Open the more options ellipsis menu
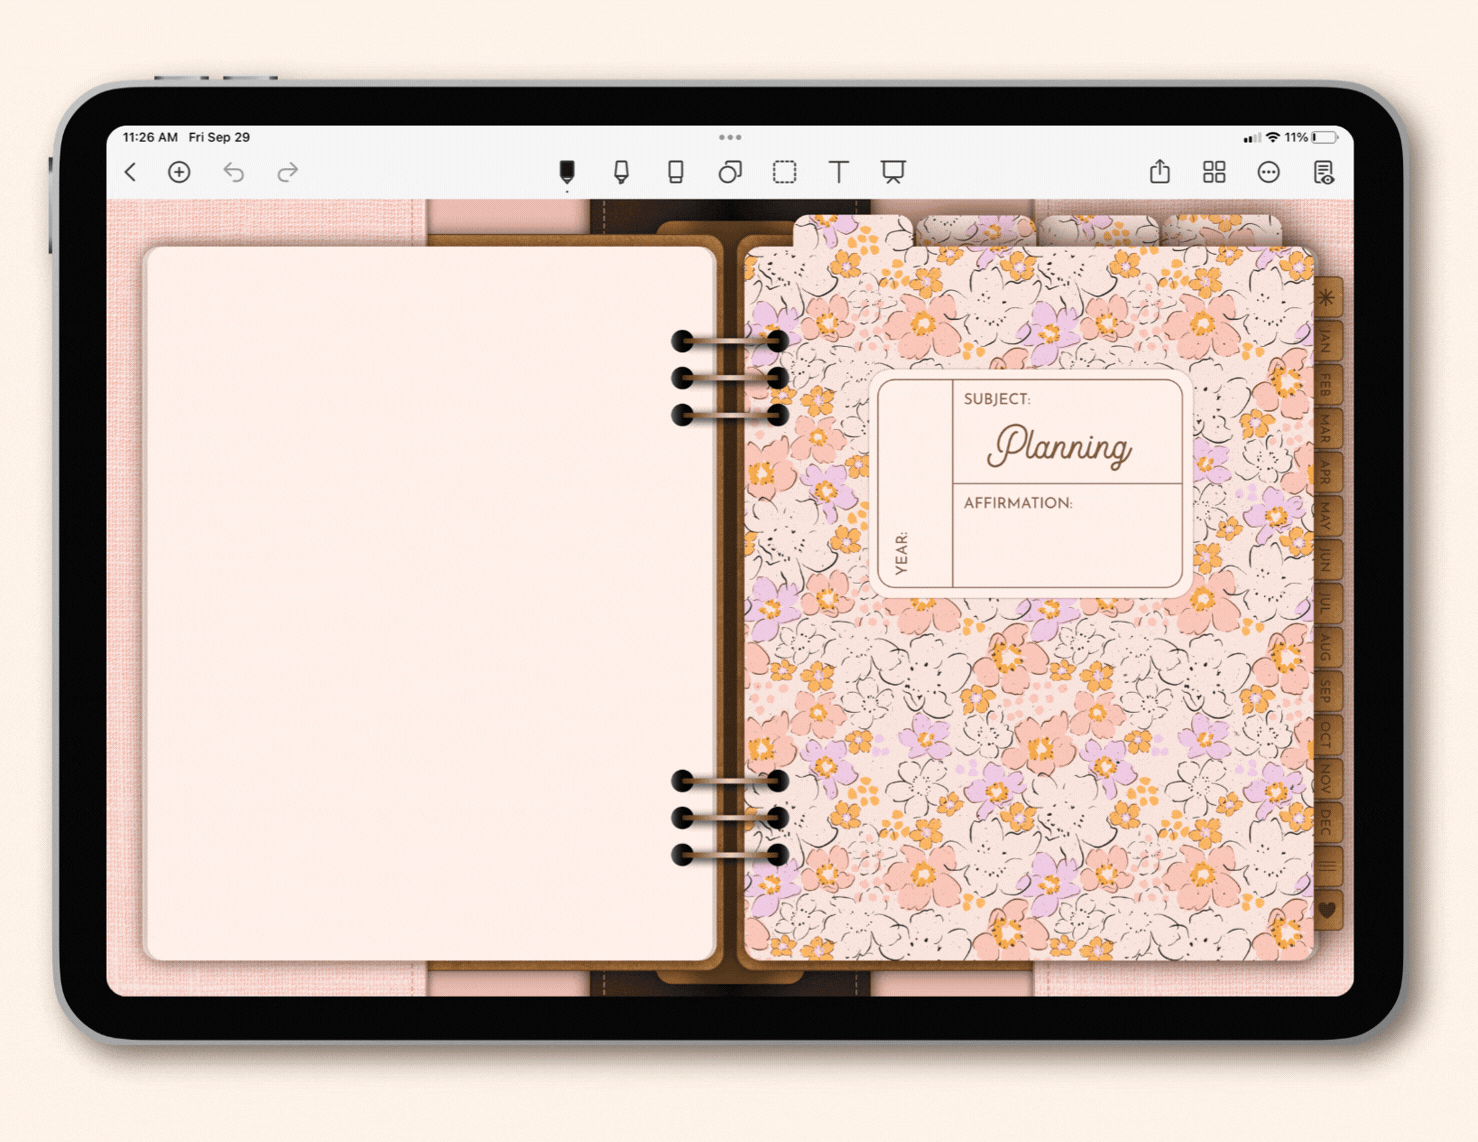The height and width of the screenshot is (1142, 1478). pos(1268,172)
